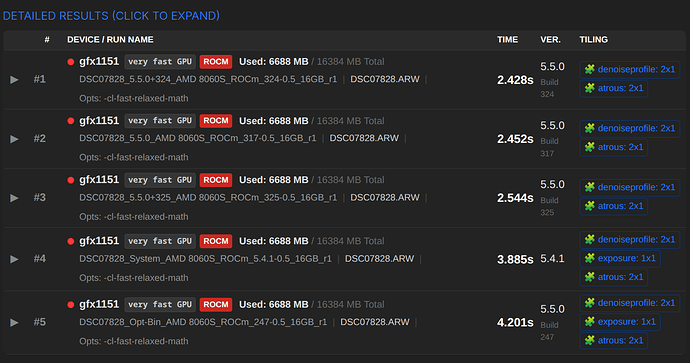Click run name DSC07828_5.5.0_AMD 8060S_ROCm_317-0.5_16GB_r1

[x=198, y=139]
